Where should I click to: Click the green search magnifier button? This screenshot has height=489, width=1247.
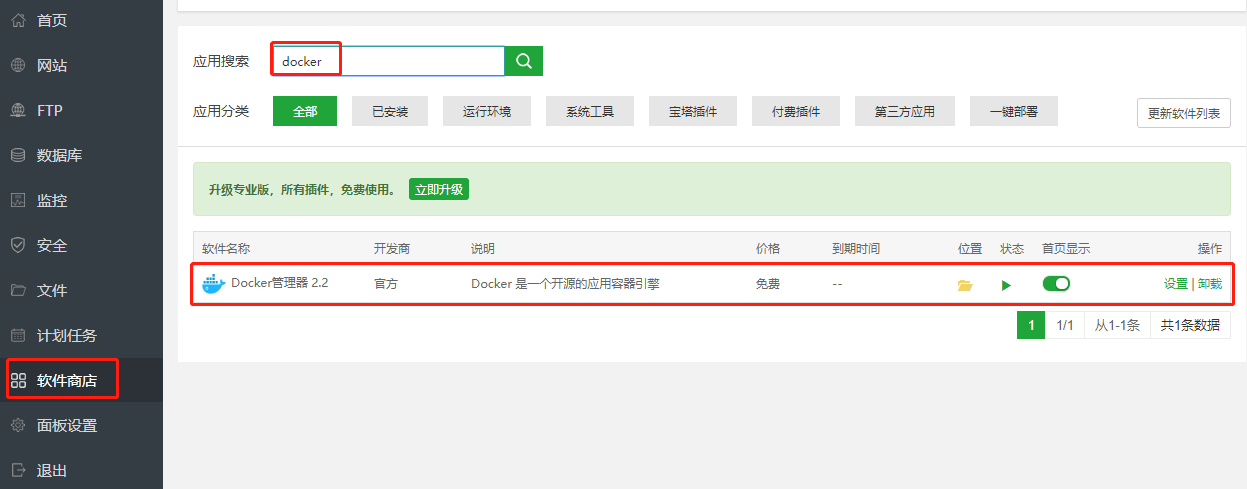point(523,61)
